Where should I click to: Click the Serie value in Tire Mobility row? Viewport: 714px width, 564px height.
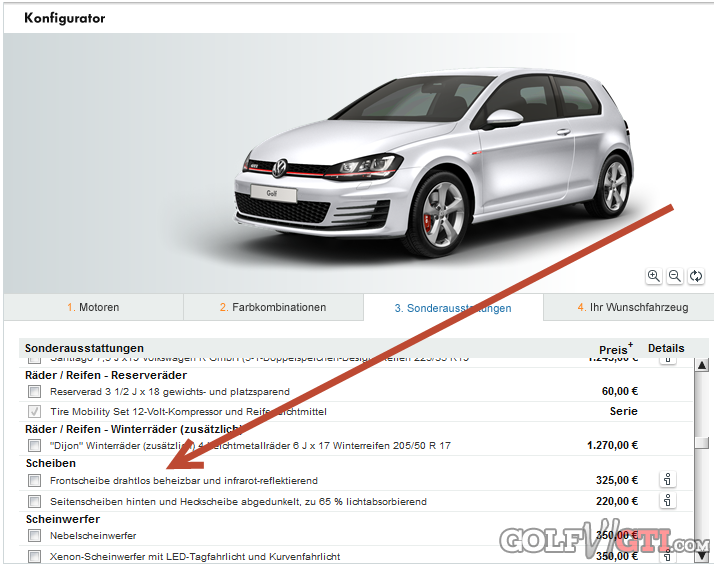point(623,411)
